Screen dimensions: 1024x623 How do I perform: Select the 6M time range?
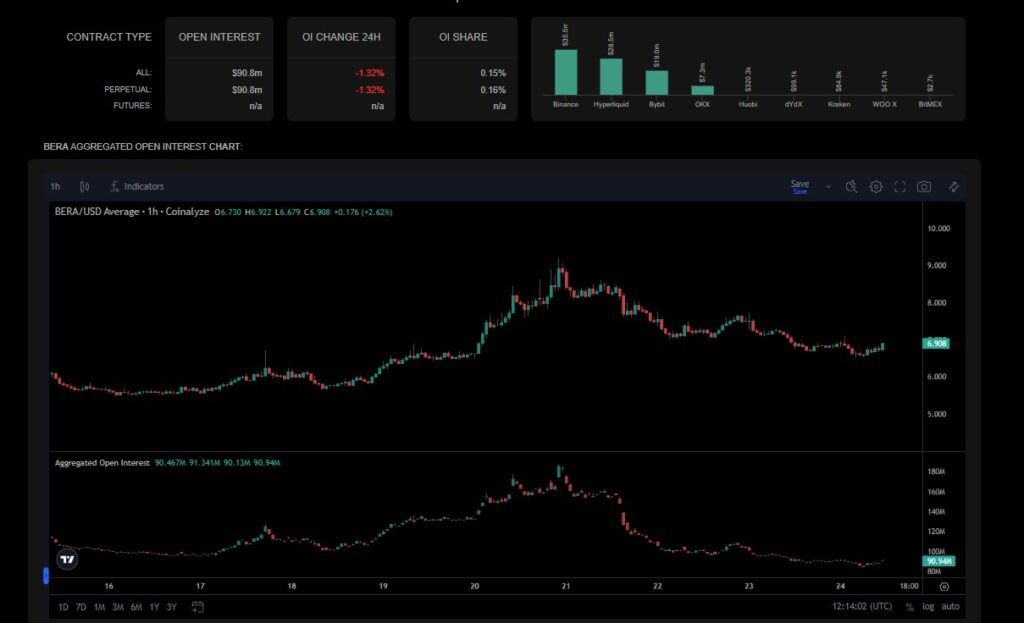tap(136, 607)
